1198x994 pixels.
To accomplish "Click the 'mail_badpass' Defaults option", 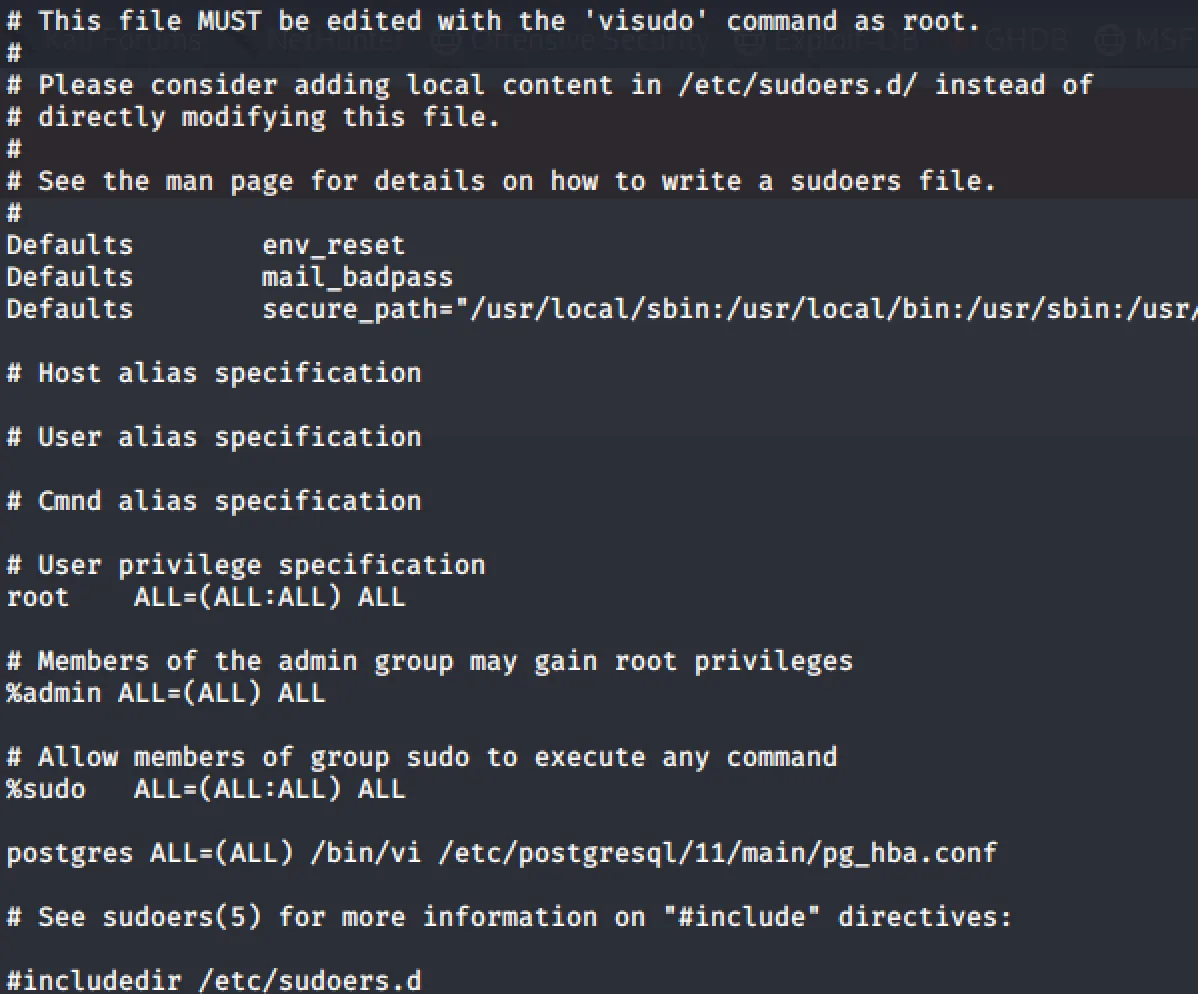I will [x=357, y=277].
